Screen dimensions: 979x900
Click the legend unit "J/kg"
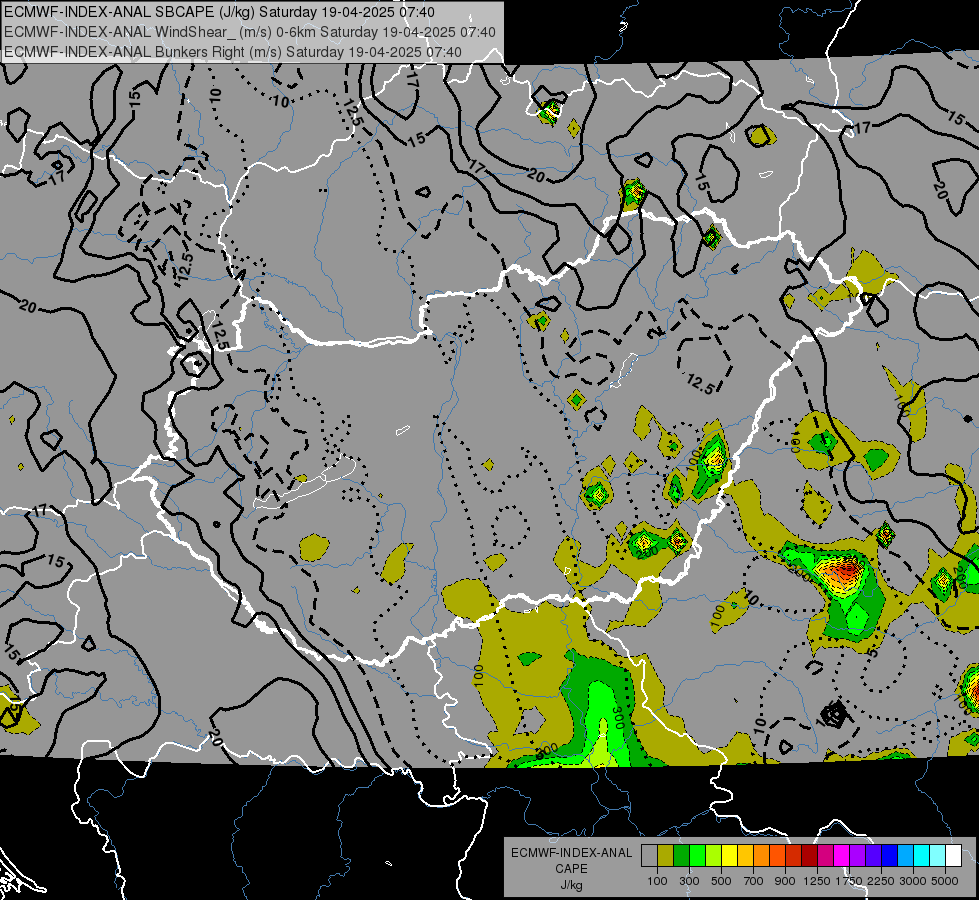[x=572, y=885]
